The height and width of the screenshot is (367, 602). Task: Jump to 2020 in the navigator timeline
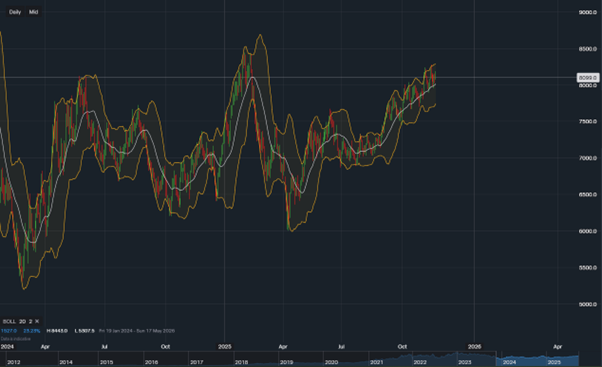click(331, 362)
